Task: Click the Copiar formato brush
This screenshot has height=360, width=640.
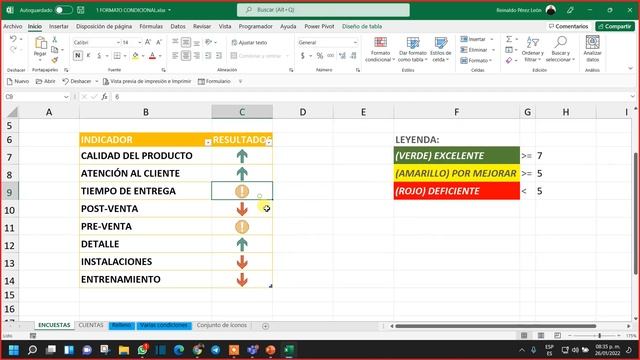Action: [x=54, y=60]
